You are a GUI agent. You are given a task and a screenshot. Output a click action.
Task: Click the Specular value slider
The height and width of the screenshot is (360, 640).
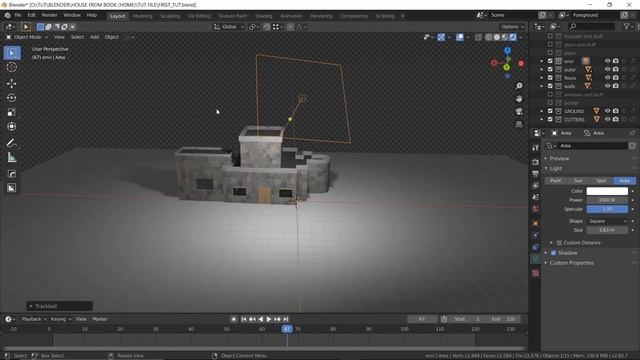[607, 209]
